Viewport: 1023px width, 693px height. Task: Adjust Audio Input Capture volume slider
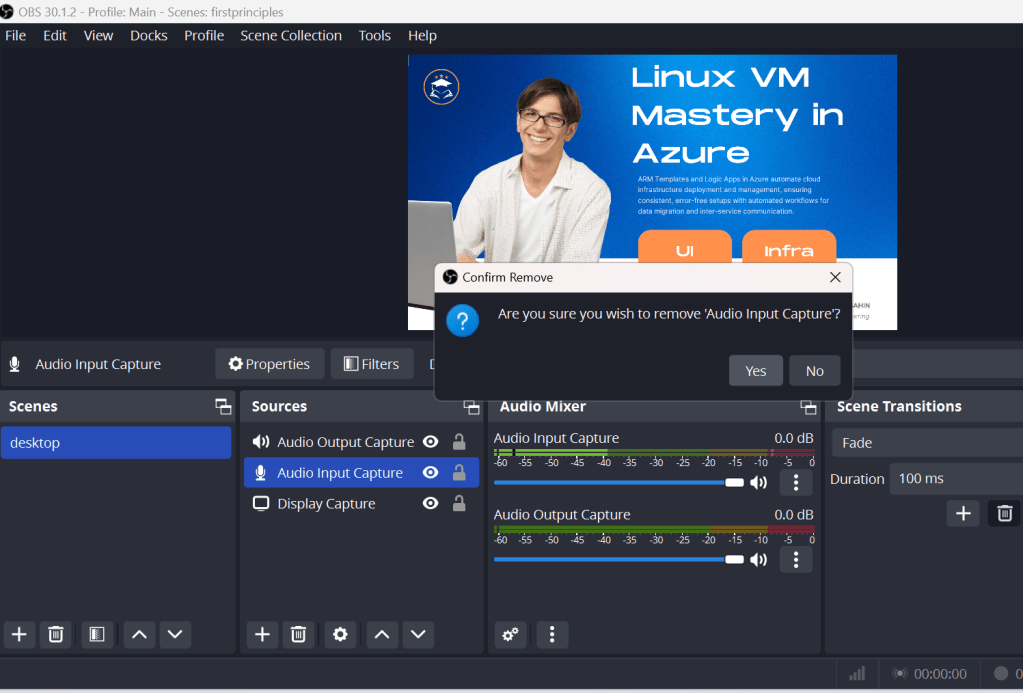[x=618, y=483]
